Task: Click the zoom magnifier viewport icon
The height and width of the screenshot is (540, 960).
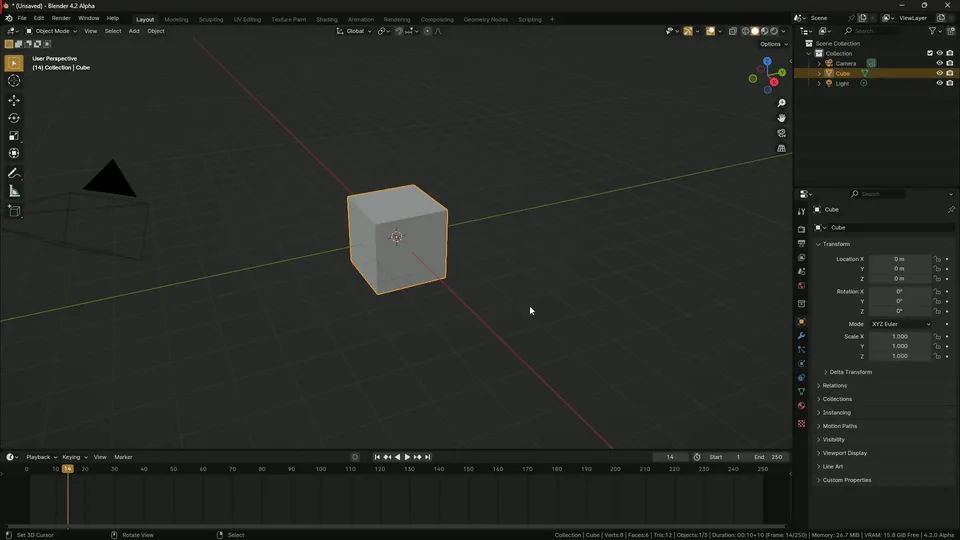Action: (x=781, y=103)
